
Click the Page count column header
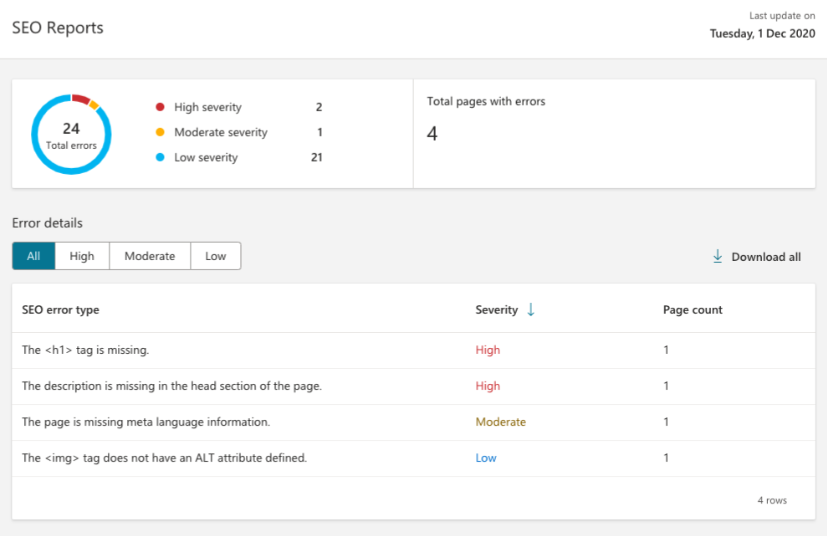(692, 310)
